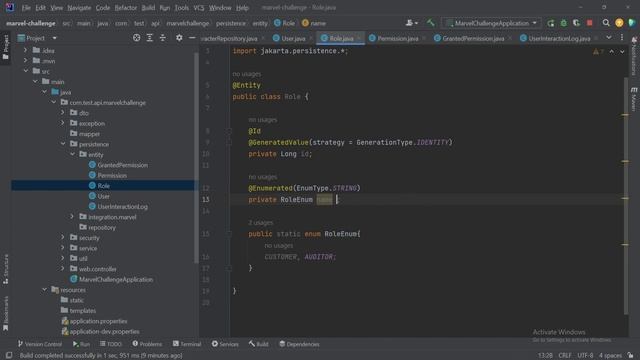
Task: Open the Terminal tool window
Action: pyautogui.click(x=187, y=344)
